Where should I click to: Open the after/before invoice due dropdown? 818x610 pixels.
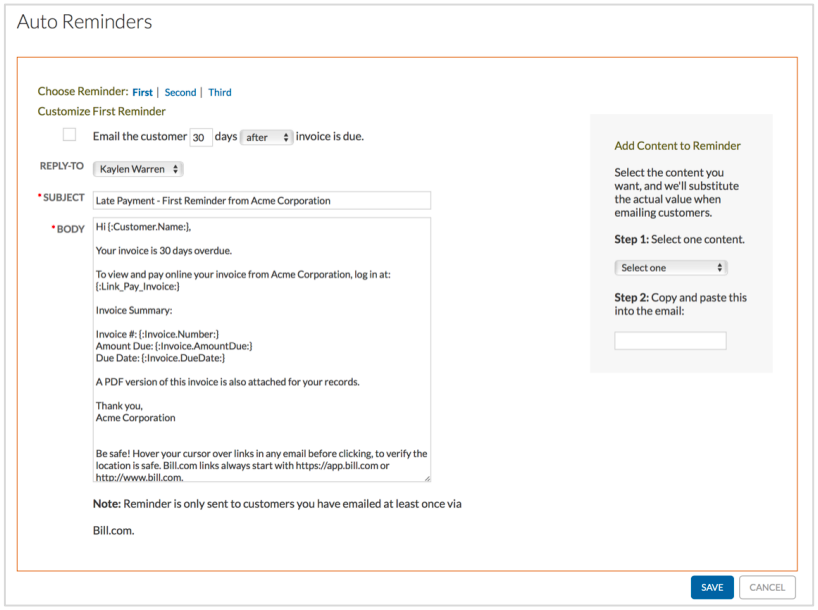click(266, 137)
